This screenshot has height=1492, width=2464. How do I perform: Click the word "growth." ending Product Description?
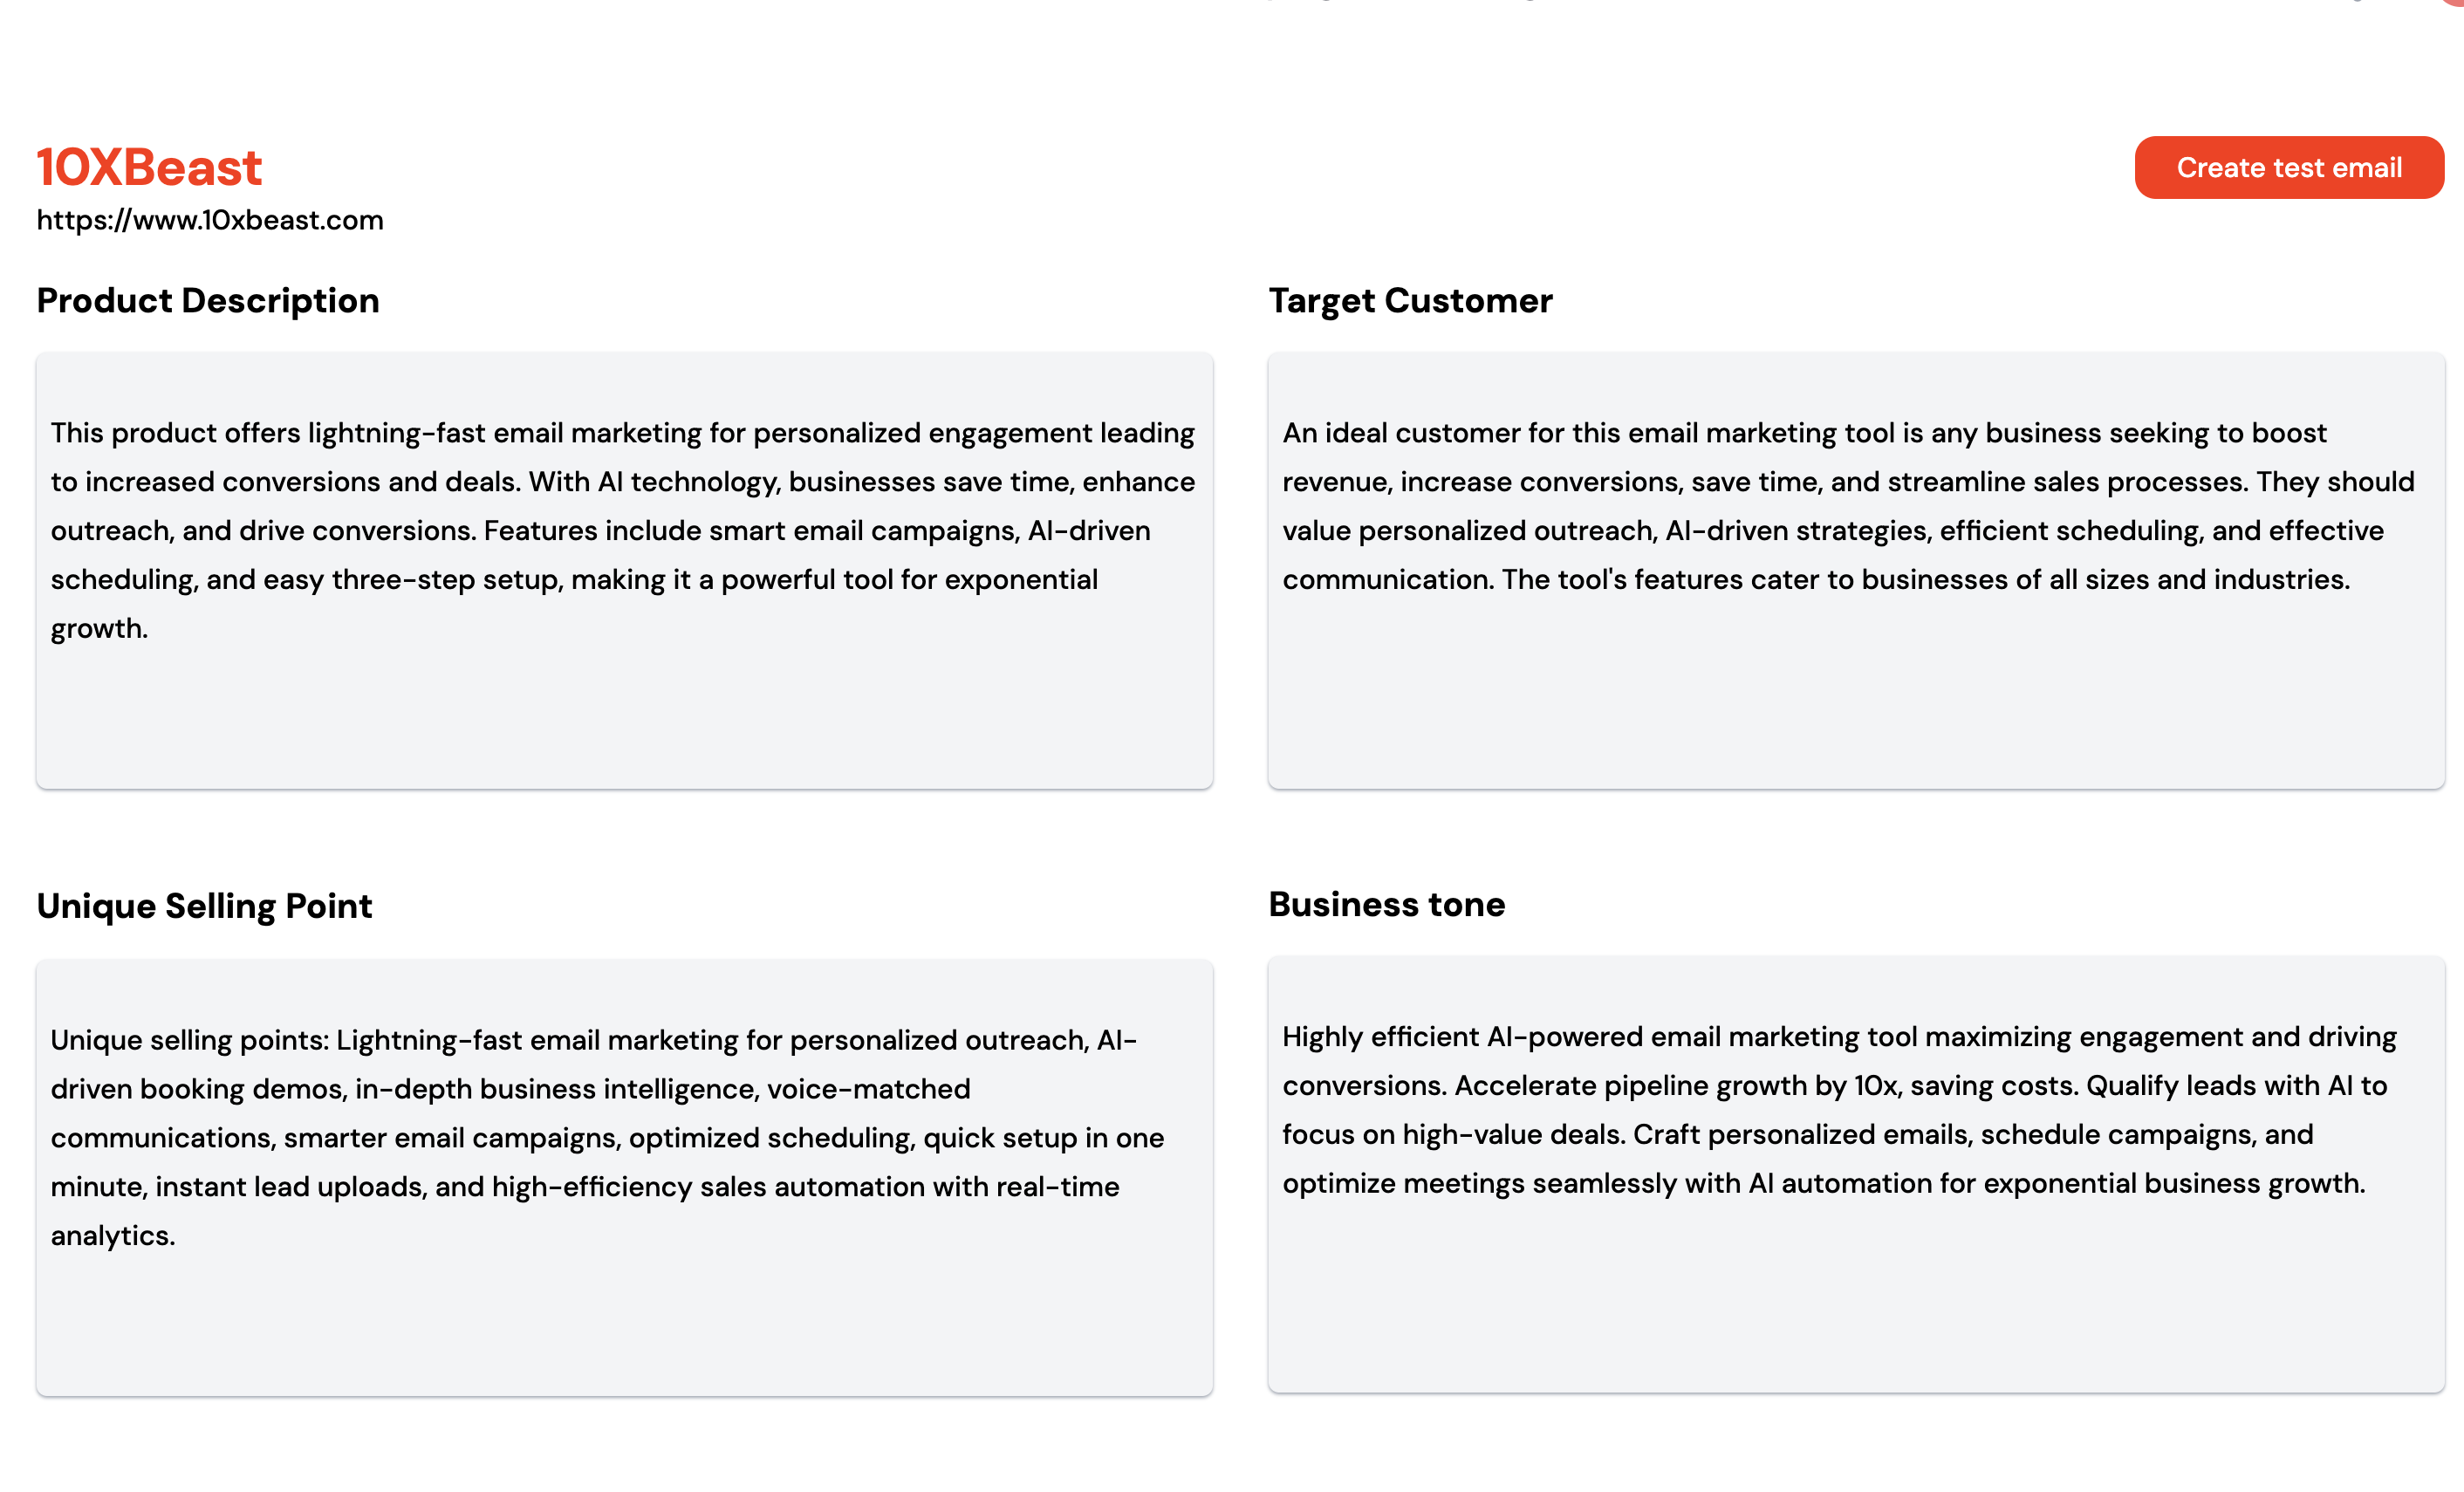(99, 629)
